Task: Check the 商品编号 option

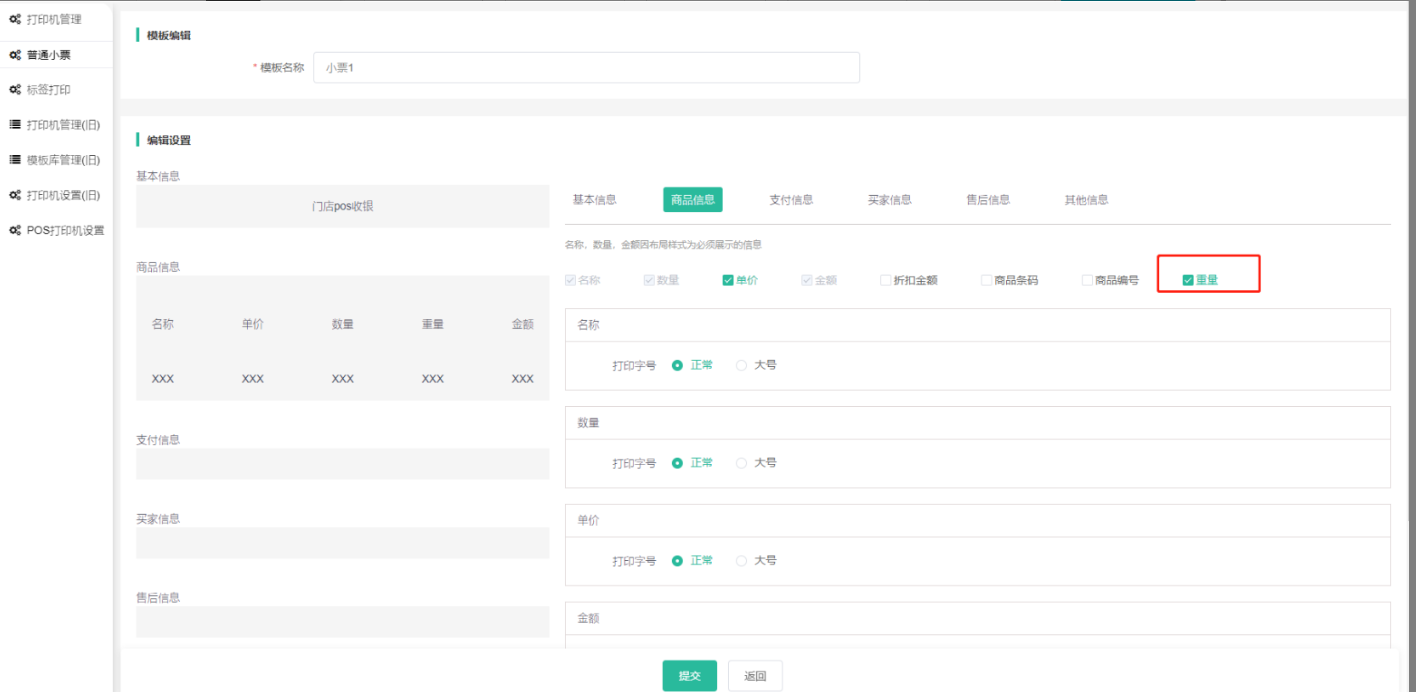Action: point(1087,280)
